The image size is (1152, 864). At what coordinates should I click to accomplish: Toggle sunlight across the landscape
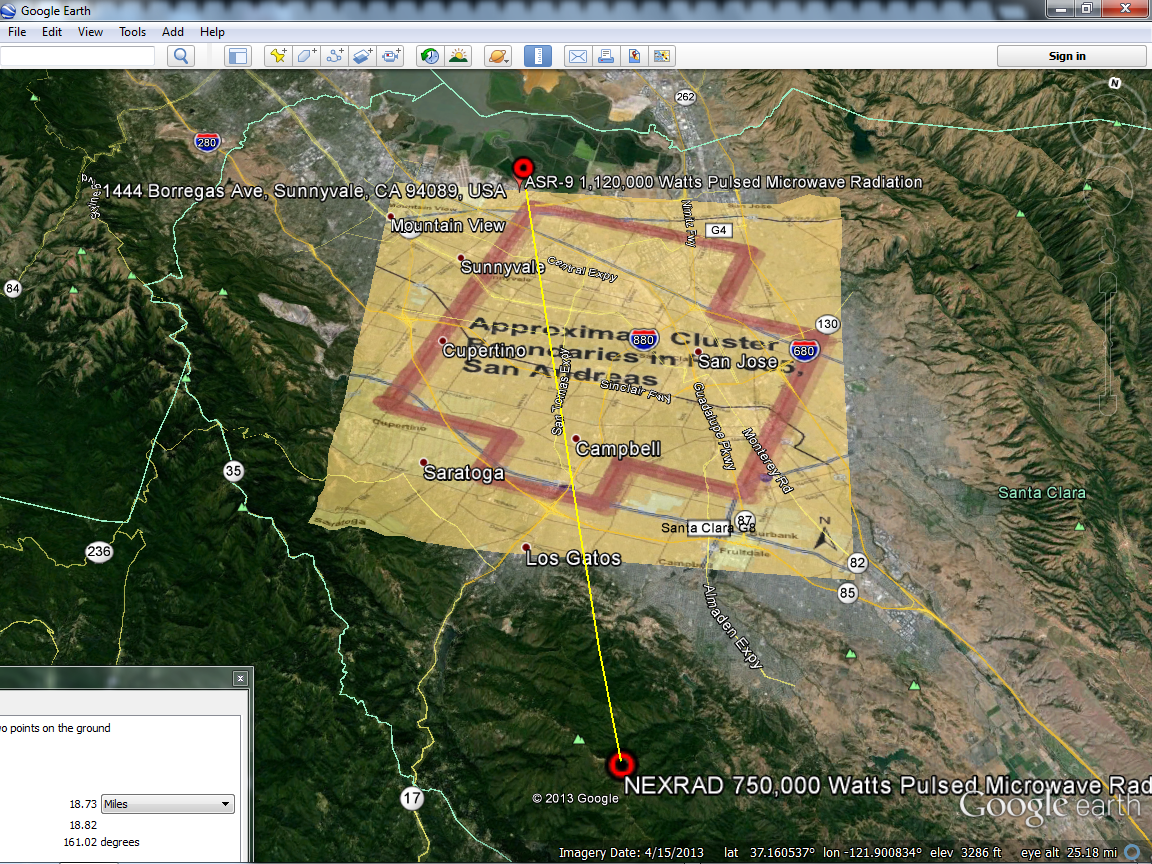(x=458, y=56)
